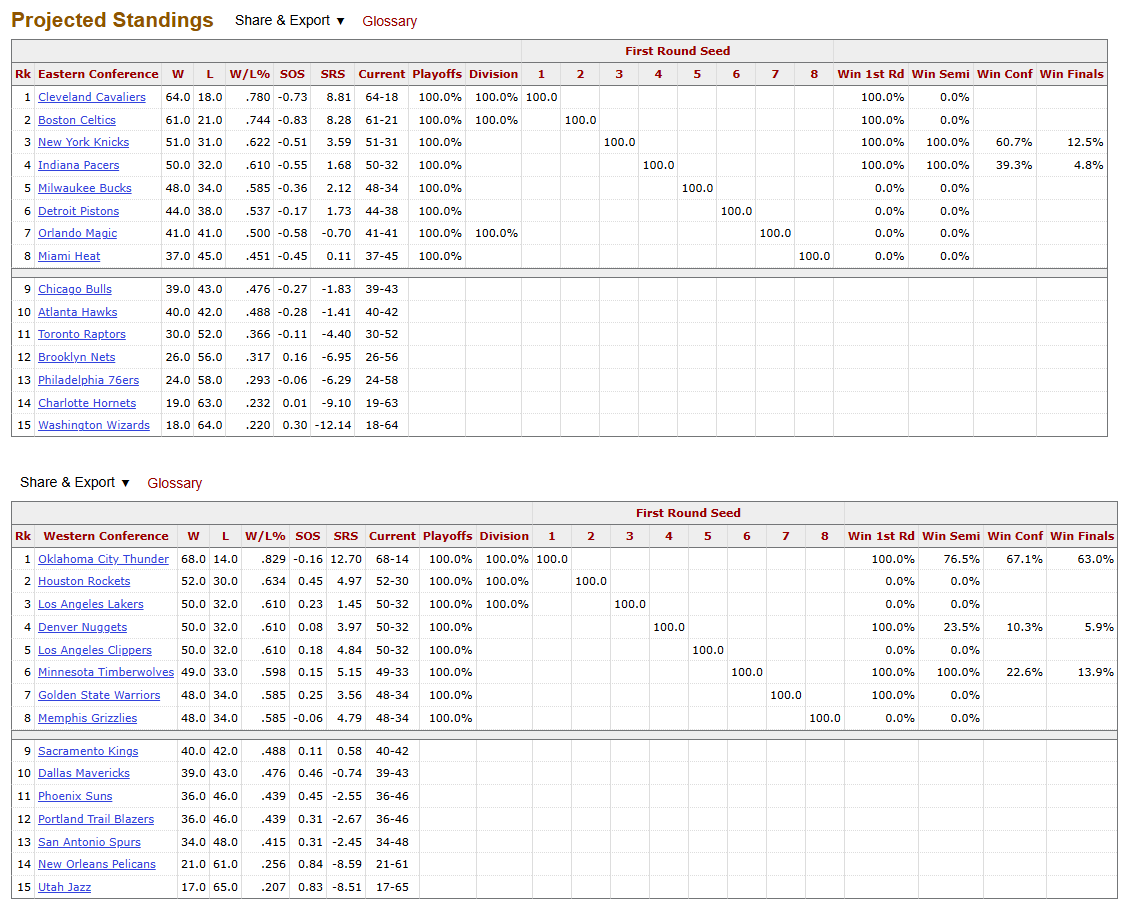Sort the Western table by Win Finals column
Image resolution: width=1148 pixels, height=923 pixels.
1081,536
